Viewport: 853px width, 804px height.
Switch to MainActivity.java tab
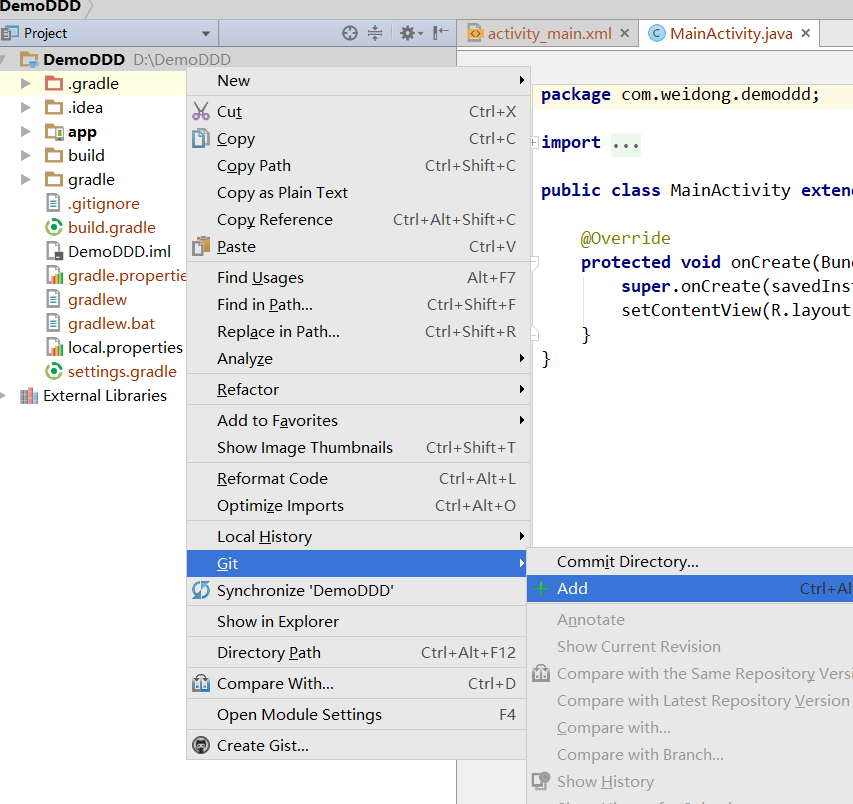click(x=731, y=34)
